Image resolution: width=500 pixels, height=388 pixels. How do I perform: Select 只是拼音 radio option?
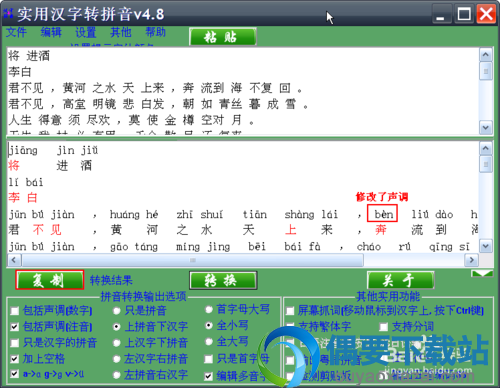coord(117,311)
